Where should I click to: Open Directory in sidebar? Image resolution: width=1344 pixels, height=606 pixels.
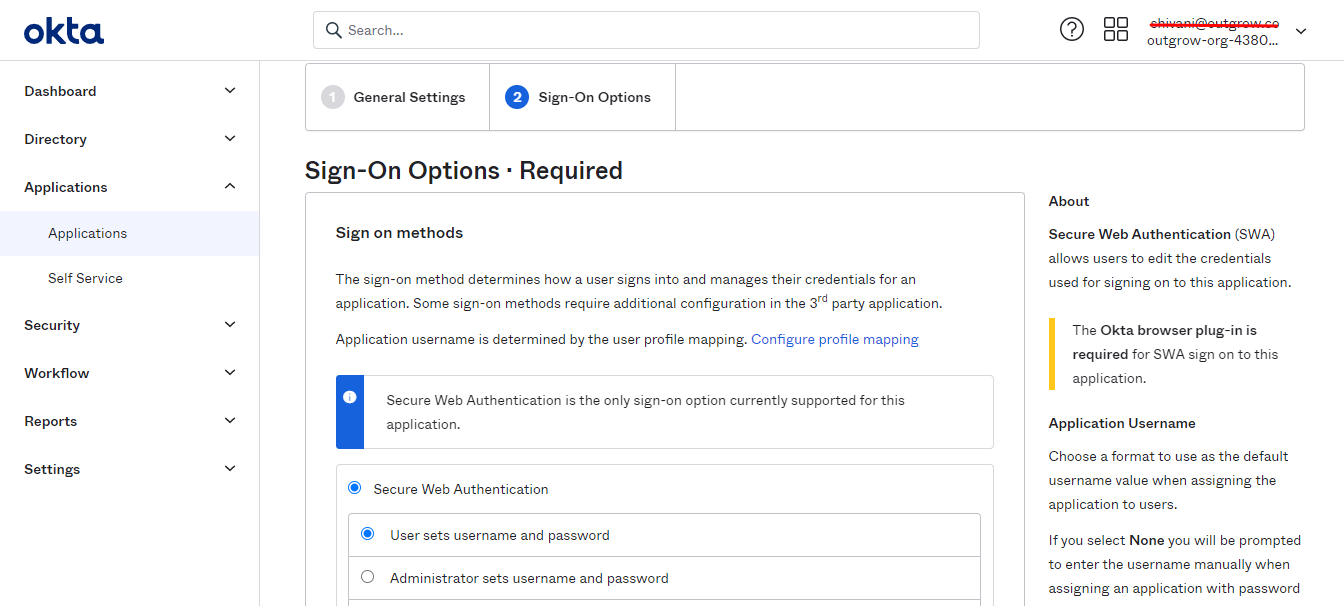pos(55,139)
